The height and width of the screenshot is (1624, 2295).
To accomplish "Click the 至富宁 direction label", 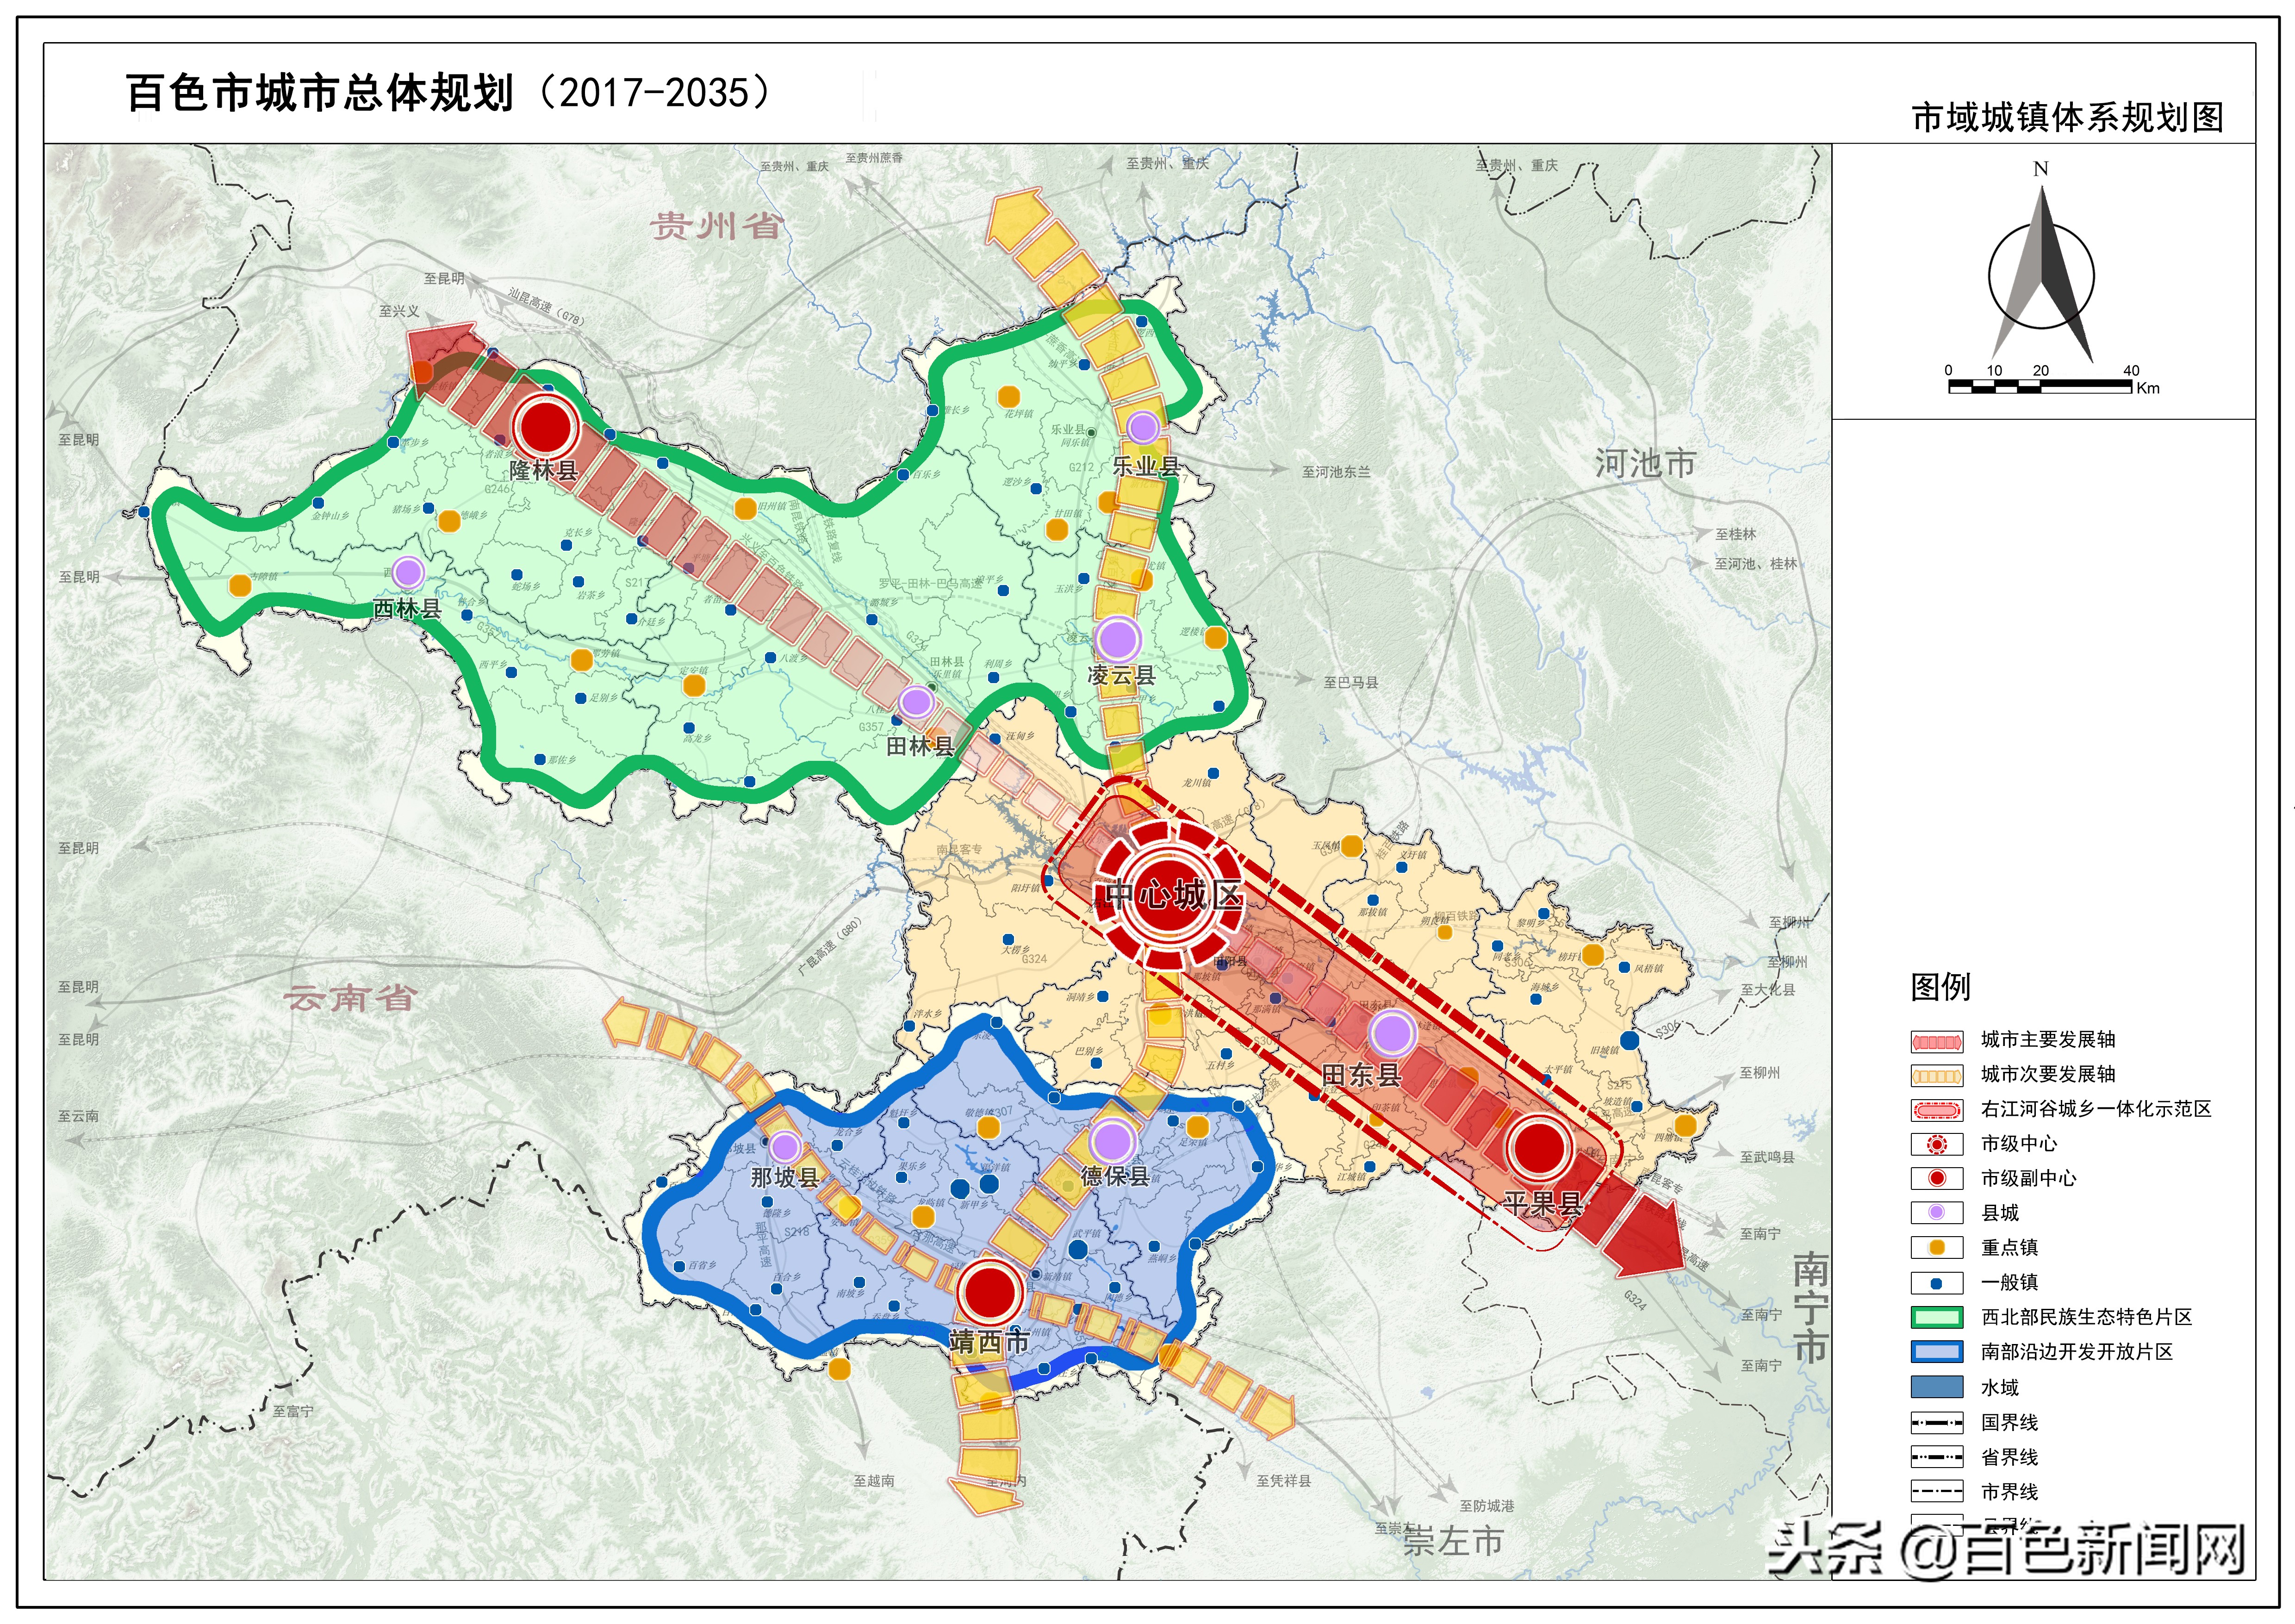I will coord(293,1411).
